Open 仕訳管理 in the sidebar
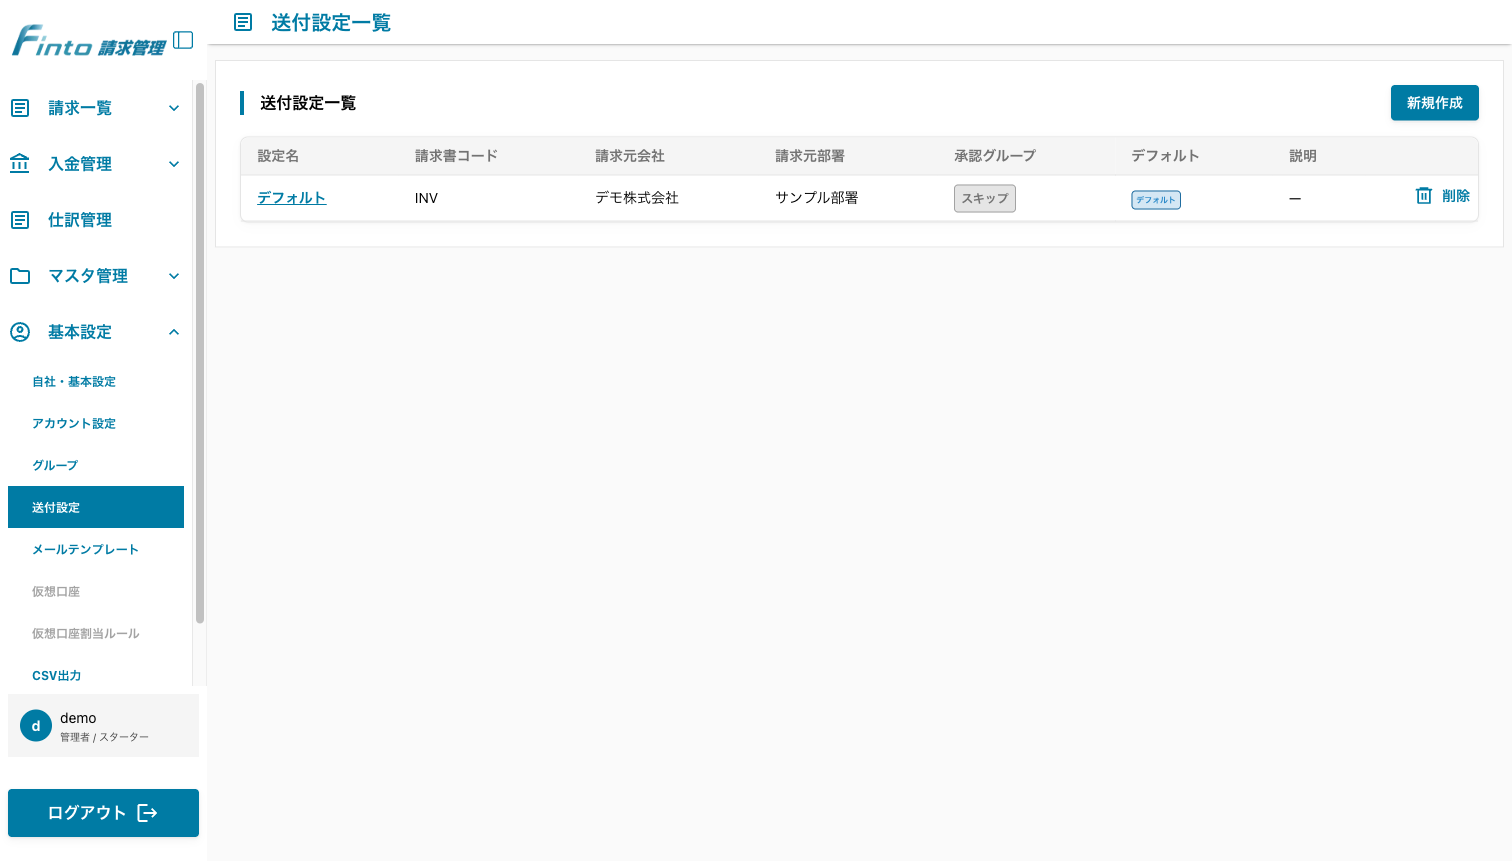The height and width of the screenshot is (861, 1512). (x=96, y=220)
